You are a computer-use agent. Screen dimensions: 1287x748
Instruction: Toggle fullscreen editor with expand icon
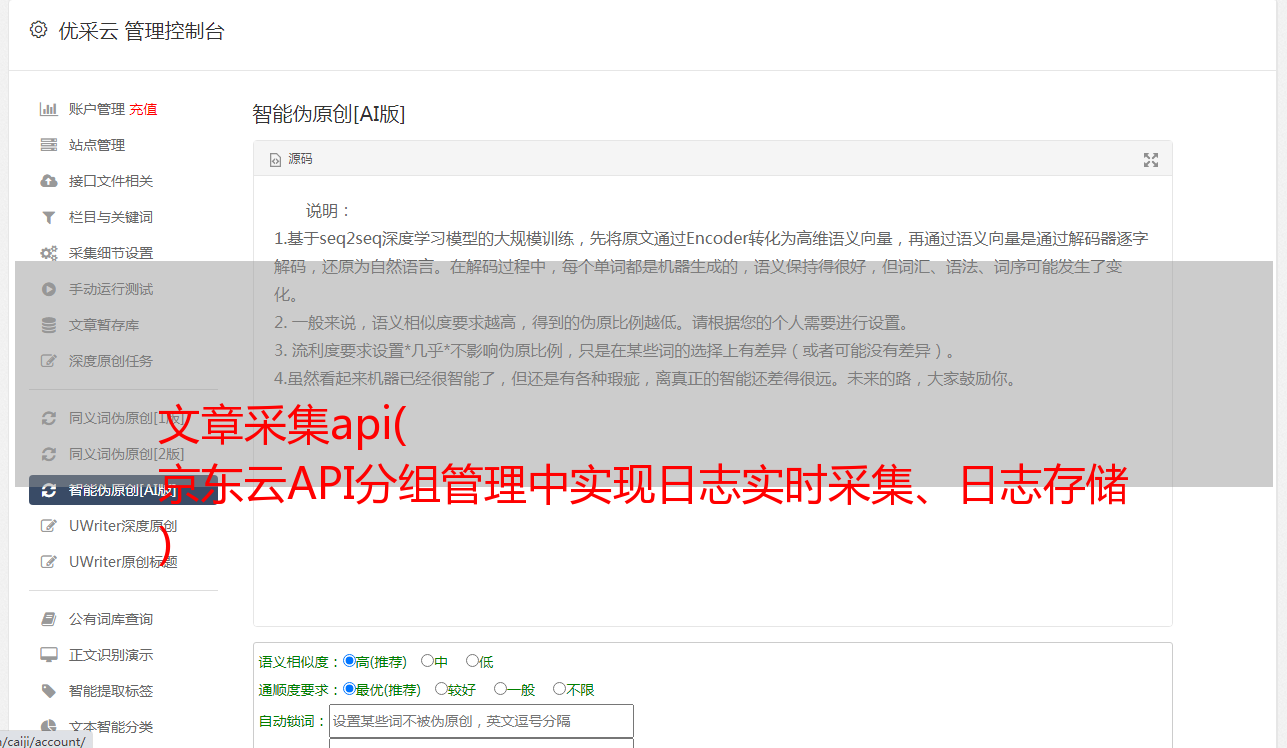click(1151, 160)
